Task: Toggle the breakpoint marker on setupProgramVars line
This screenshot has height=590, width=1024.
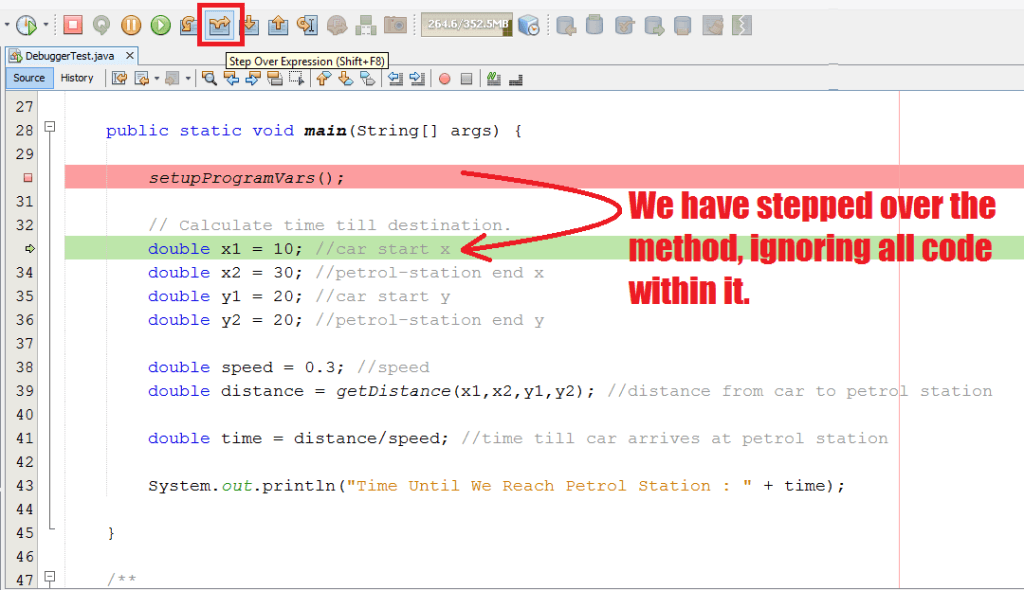Action: (x=28, y=178)
